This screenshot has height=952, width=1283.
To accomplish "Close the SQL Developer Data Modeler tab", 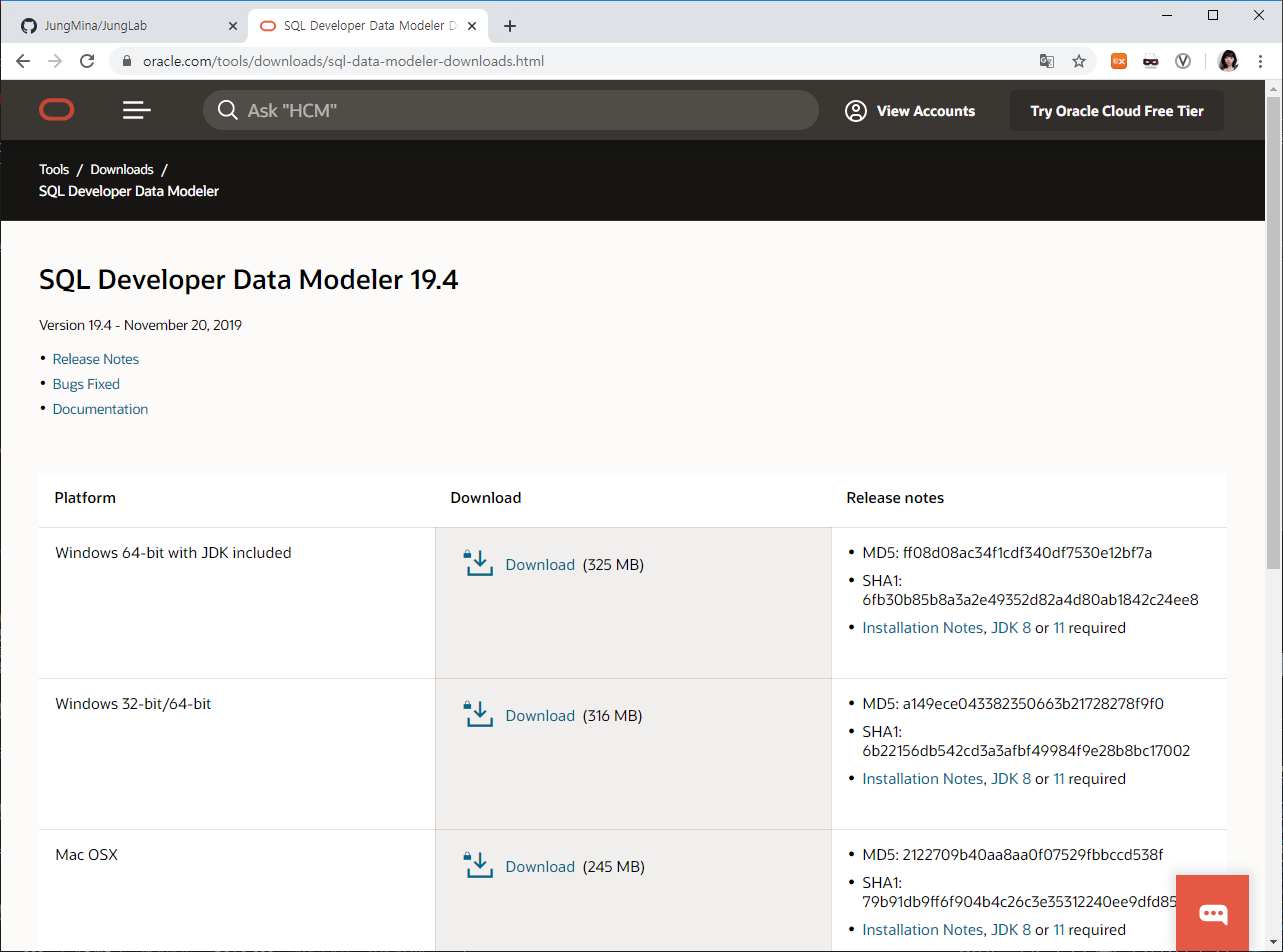I will (x=473, y=26).
